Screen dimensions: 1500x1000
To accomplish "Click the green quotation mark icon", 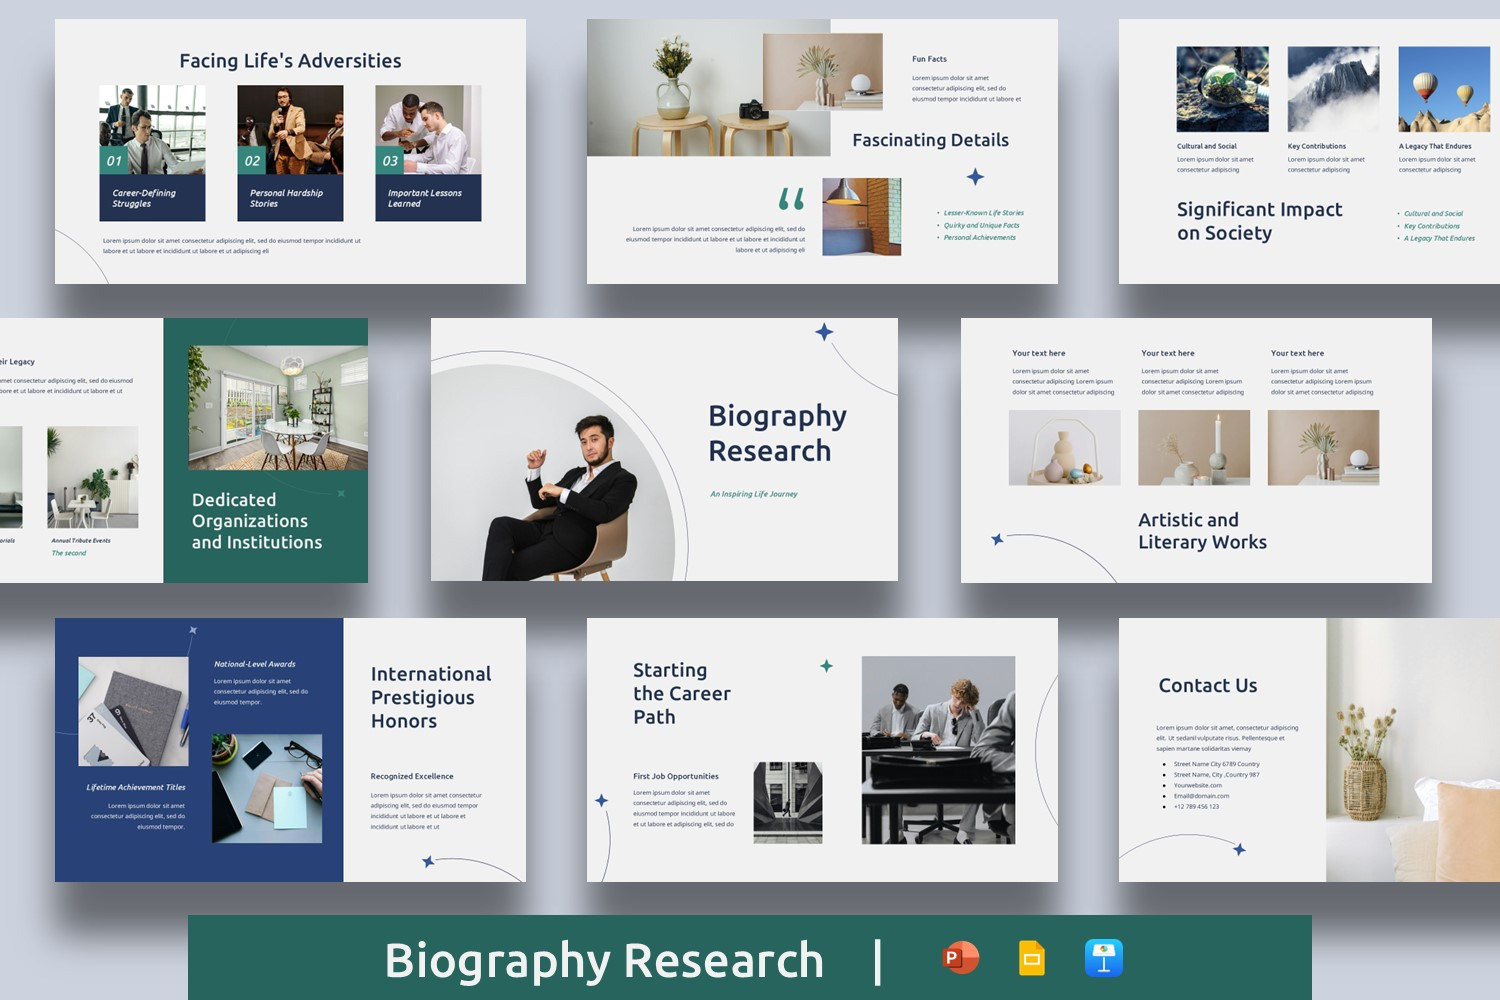I will tap(791, 199).
